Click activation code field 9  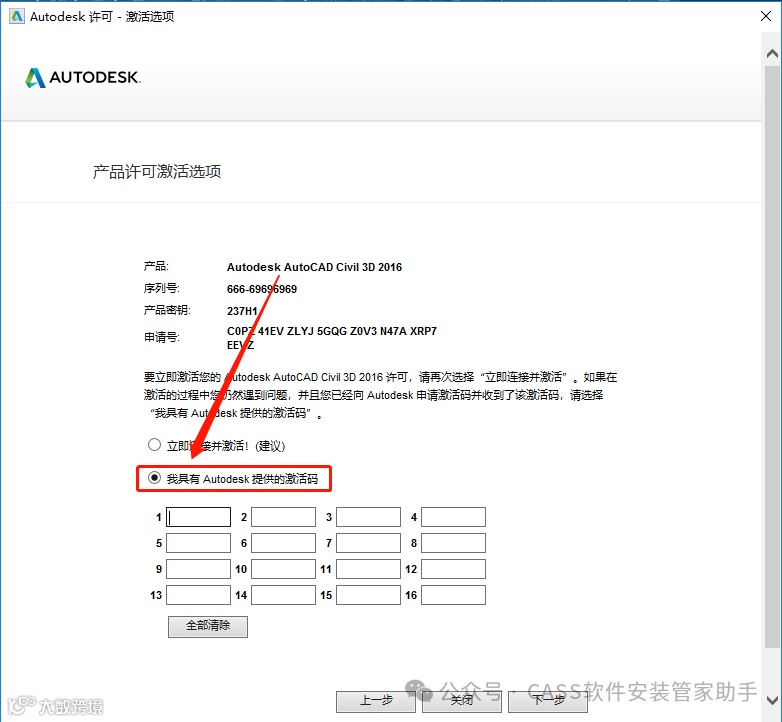[x=198, y=569]
